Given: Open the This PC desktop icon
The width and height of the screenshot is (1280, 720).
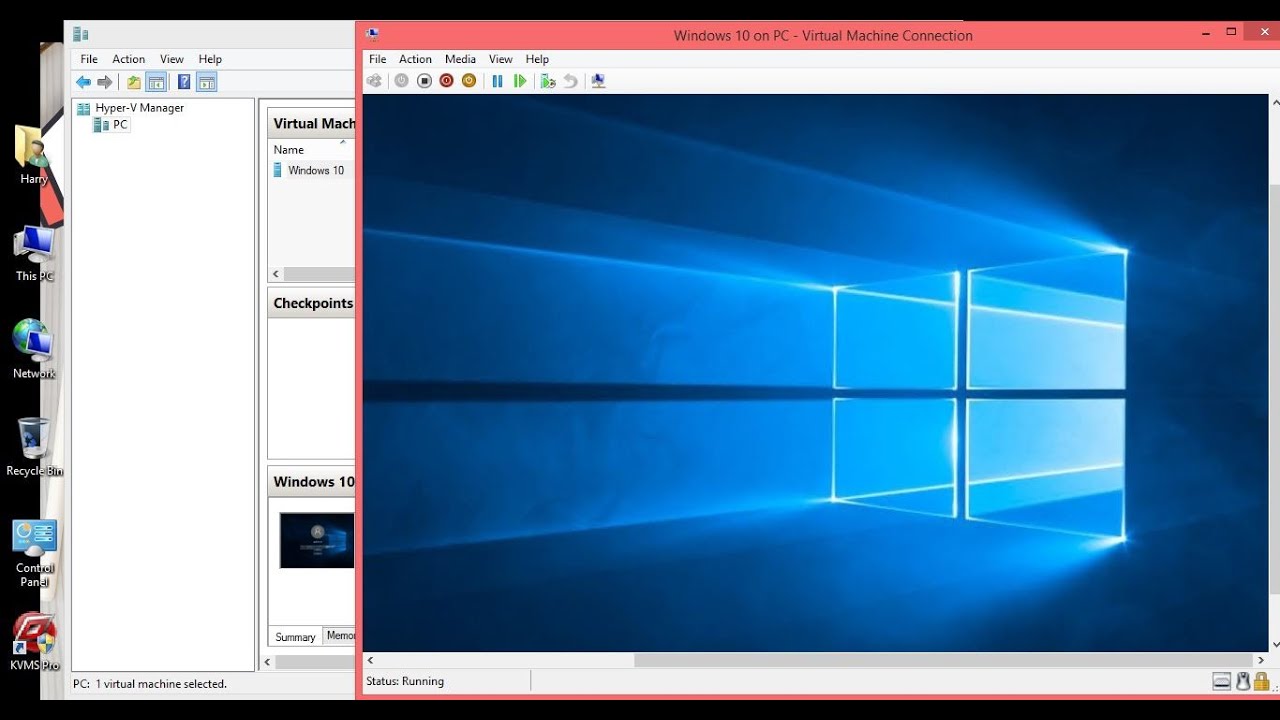Looking at the screenshot, I should click(x=34, y=253).
